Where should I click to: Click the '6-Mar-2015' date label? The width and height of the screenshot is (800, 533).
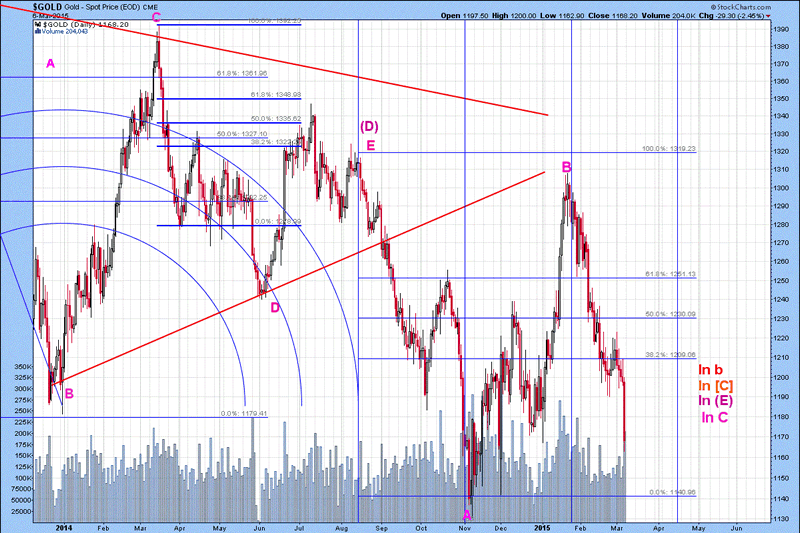(x=51, y=16)
